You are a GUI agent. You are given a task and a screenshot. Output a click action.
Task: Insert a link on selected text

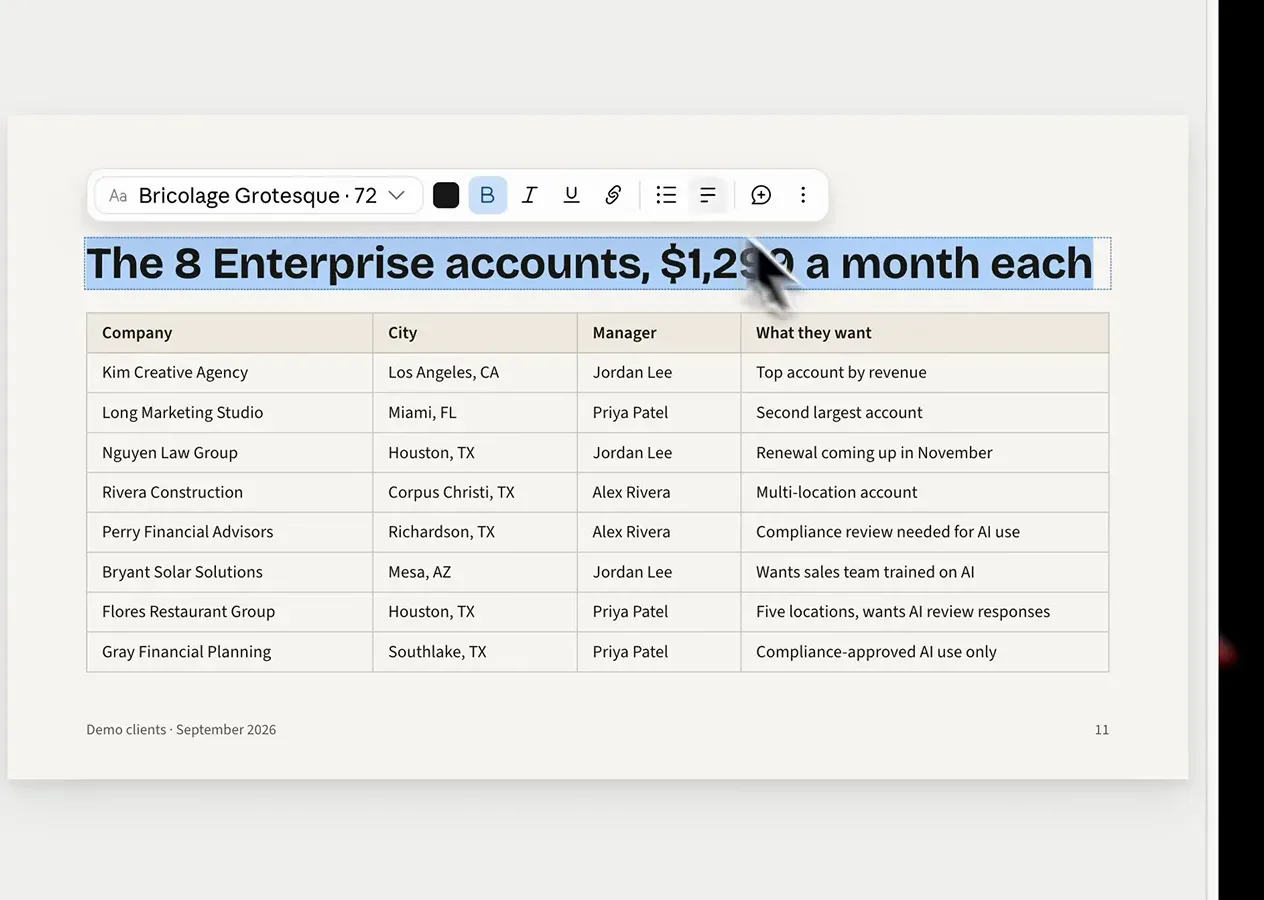pos(613,195)
